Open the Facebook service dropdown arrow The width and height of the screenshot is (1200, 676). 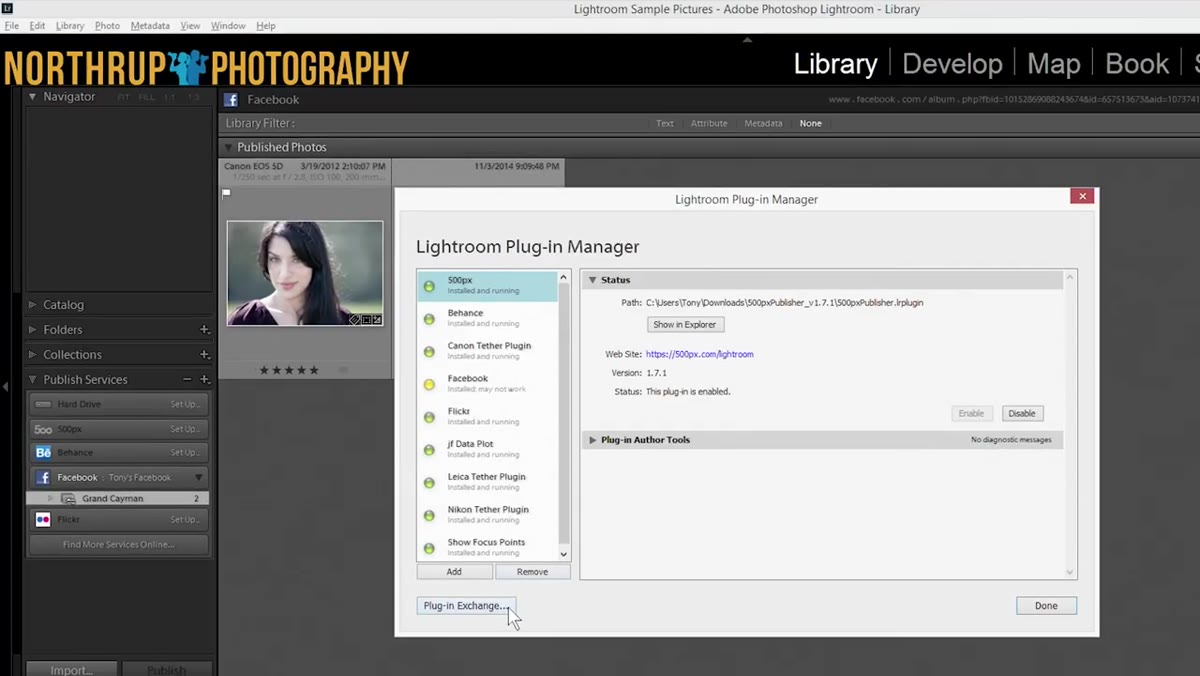(x=198, y=478)
